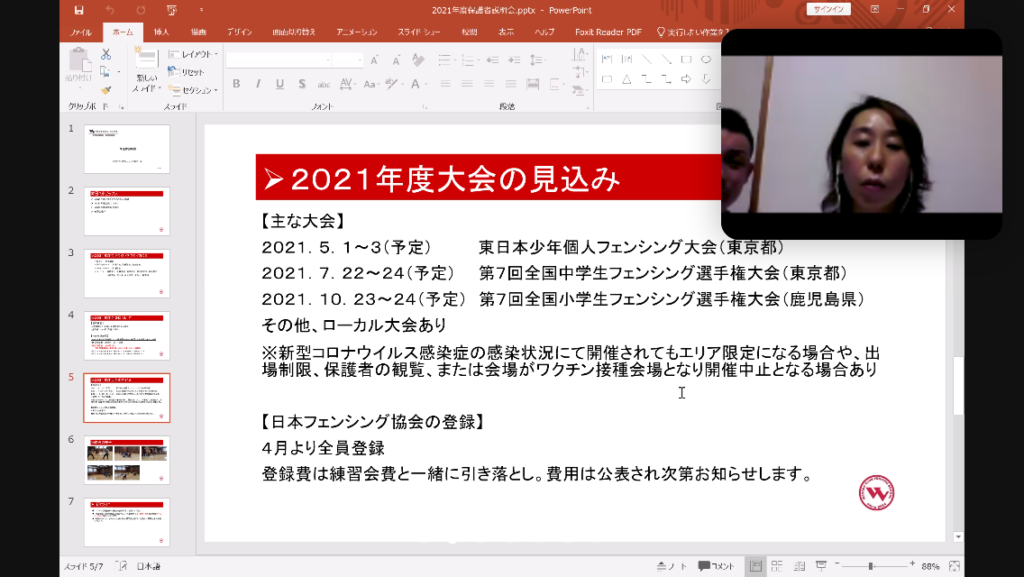Screen dimensions: 1024x577
Task: Toggle Underline formatting
Action: click(279, 84)
